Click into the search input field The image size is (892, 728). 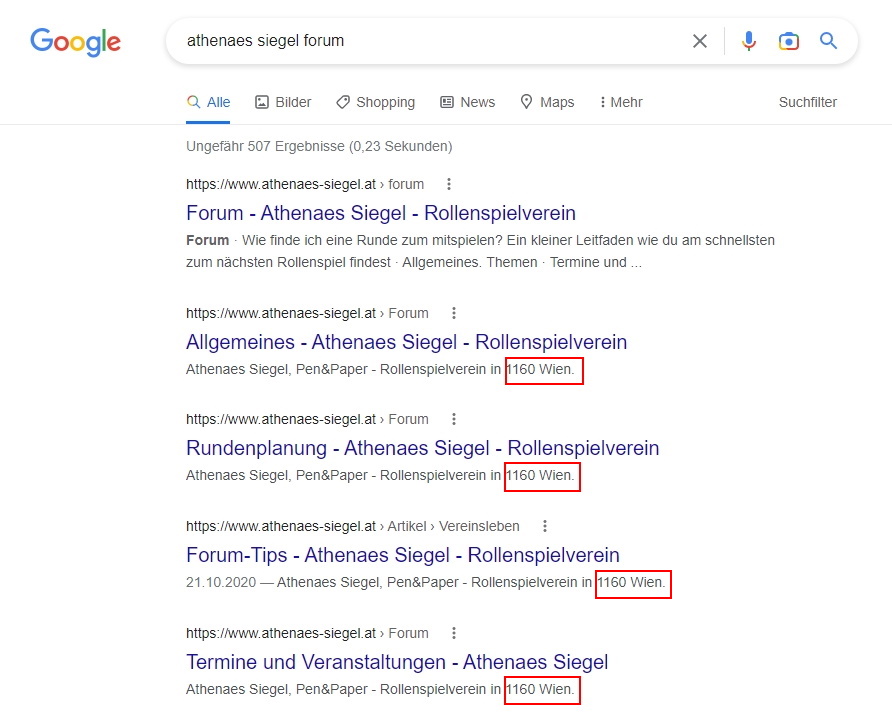pos(430,41)
